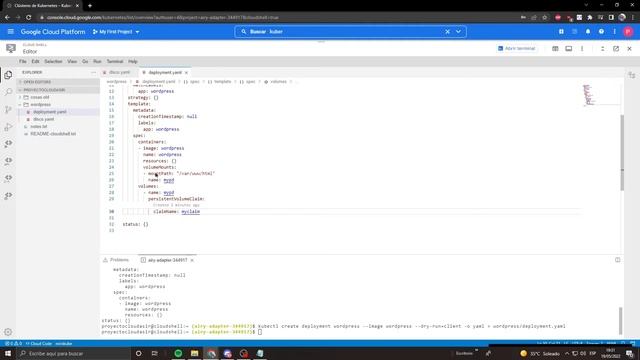Open the File menu
The width and height of the screenshot is (640, 360).
[22, 61]
